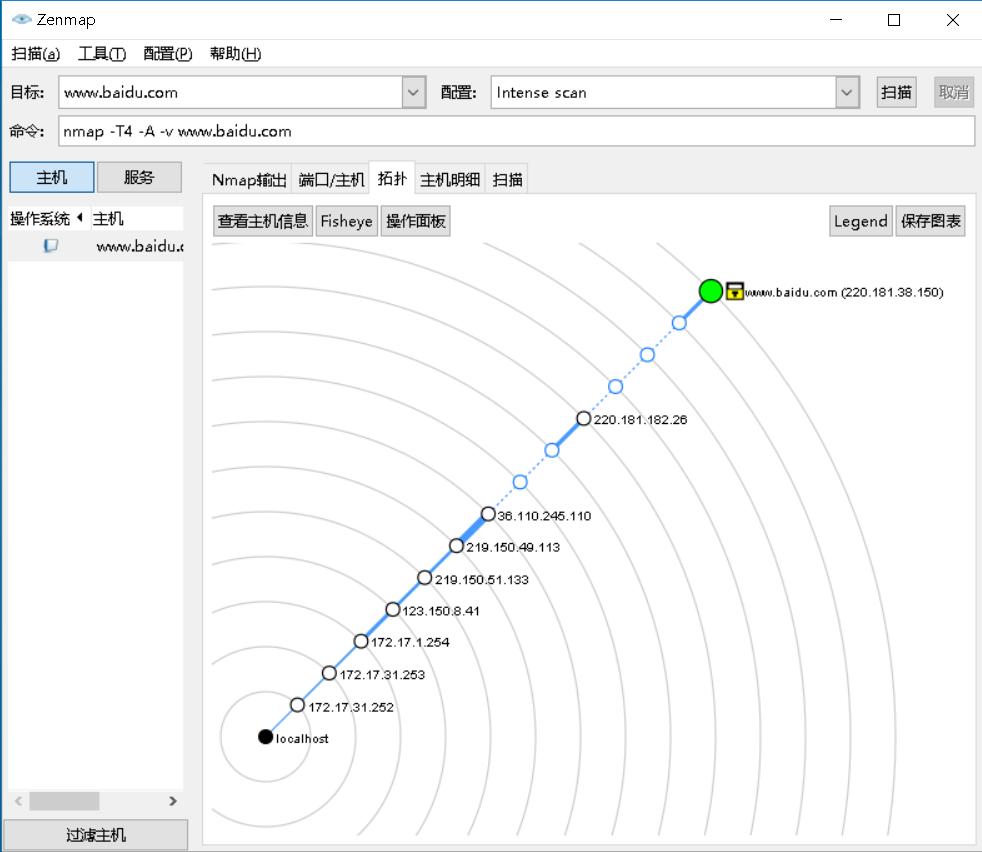Screen dimensions: 982x852
Task: Open the 配置(P) menu
Action: click(168, 54)
